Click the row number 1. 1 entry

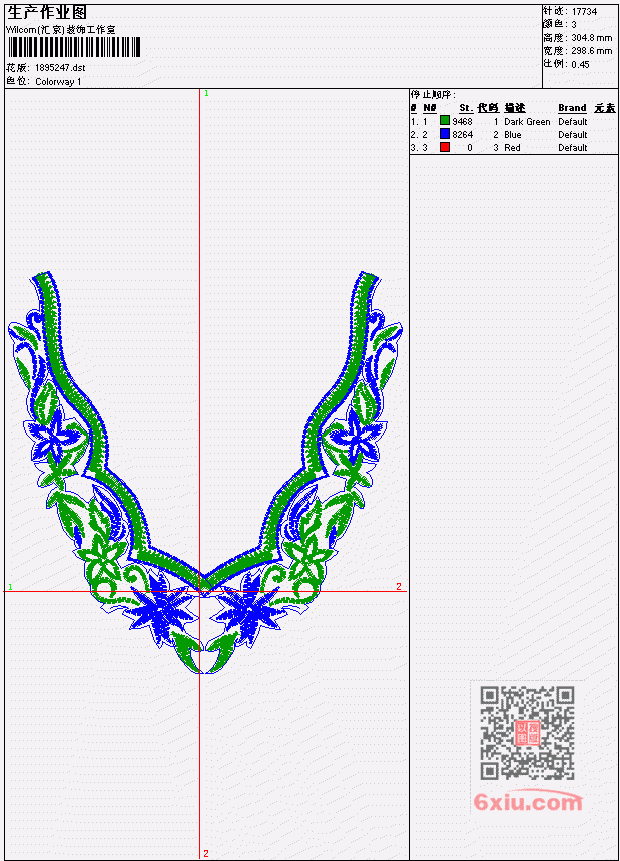click(x=419, y=121)
